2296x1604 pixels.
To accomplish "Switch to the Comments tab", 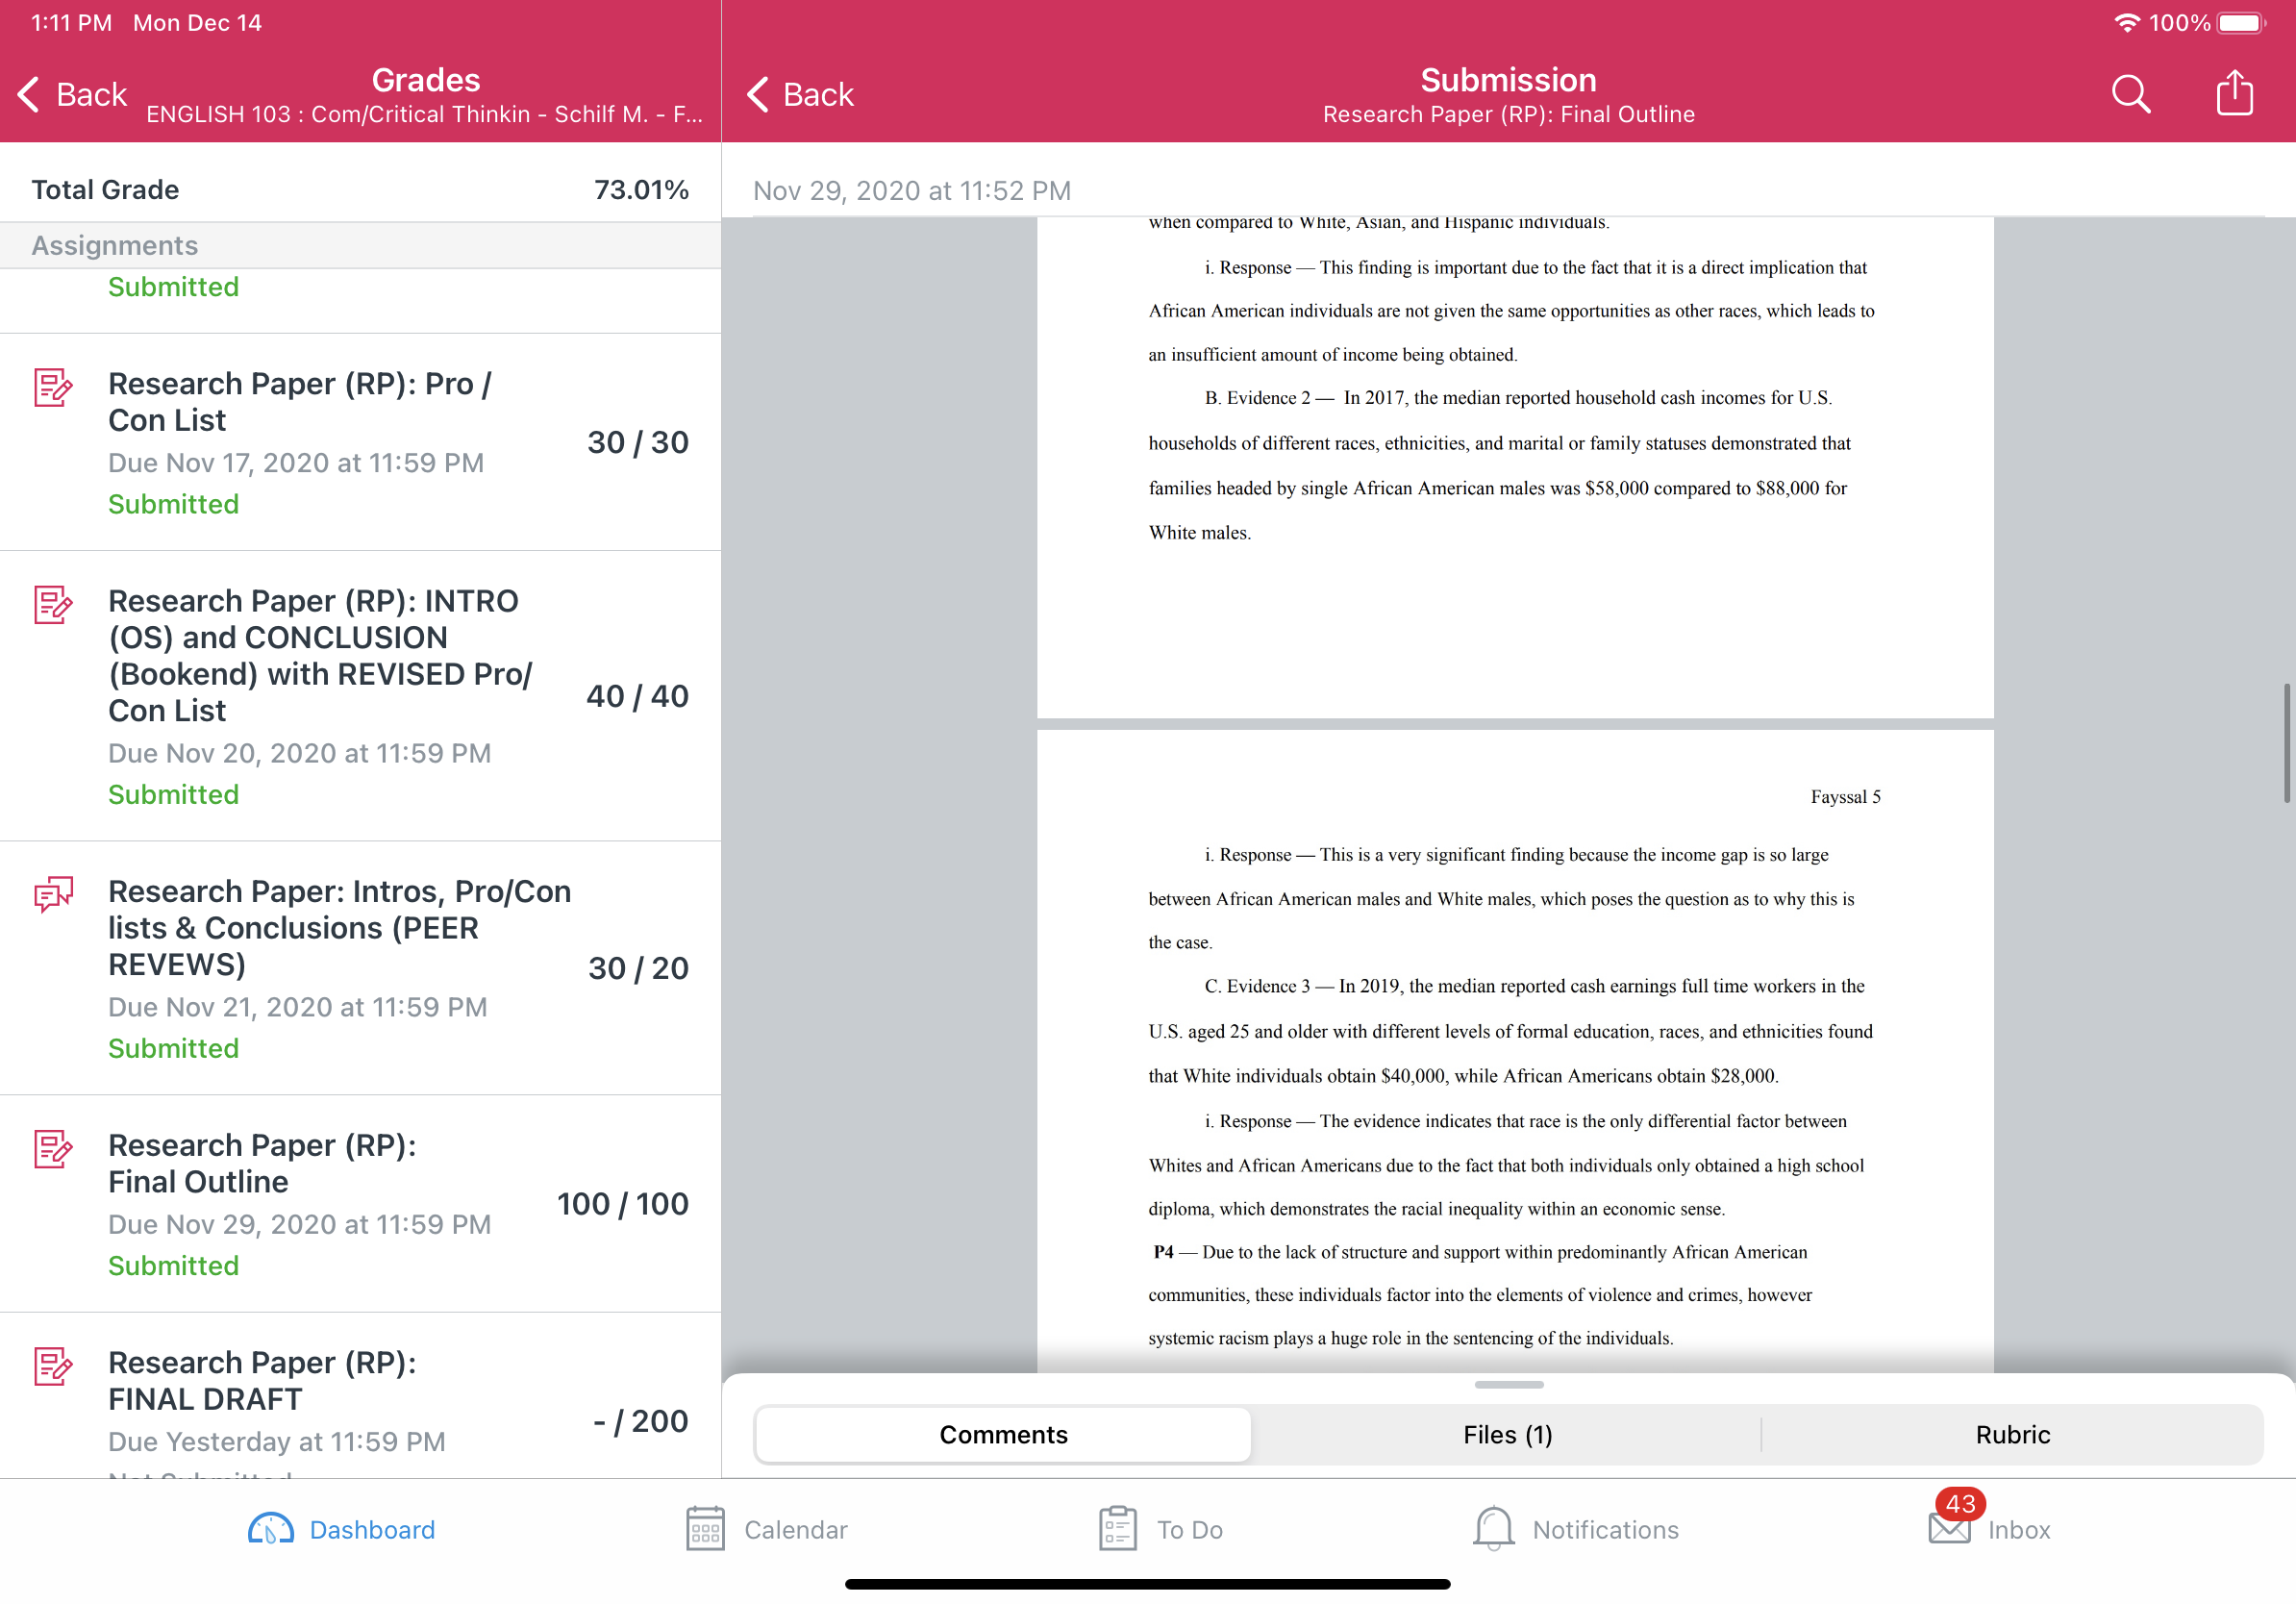I will (x=1003, y=1435).
